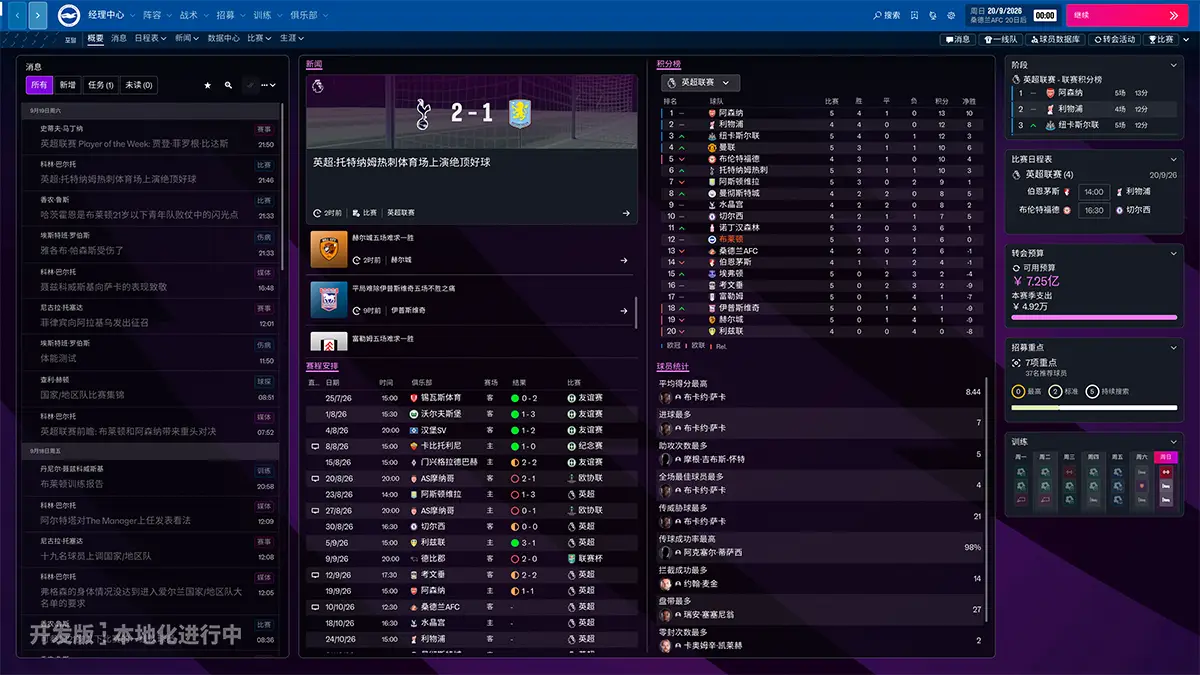Click the star filter icon in 消息 panel
This screenshot has height=675, width=1200.
tap(208, 86)
